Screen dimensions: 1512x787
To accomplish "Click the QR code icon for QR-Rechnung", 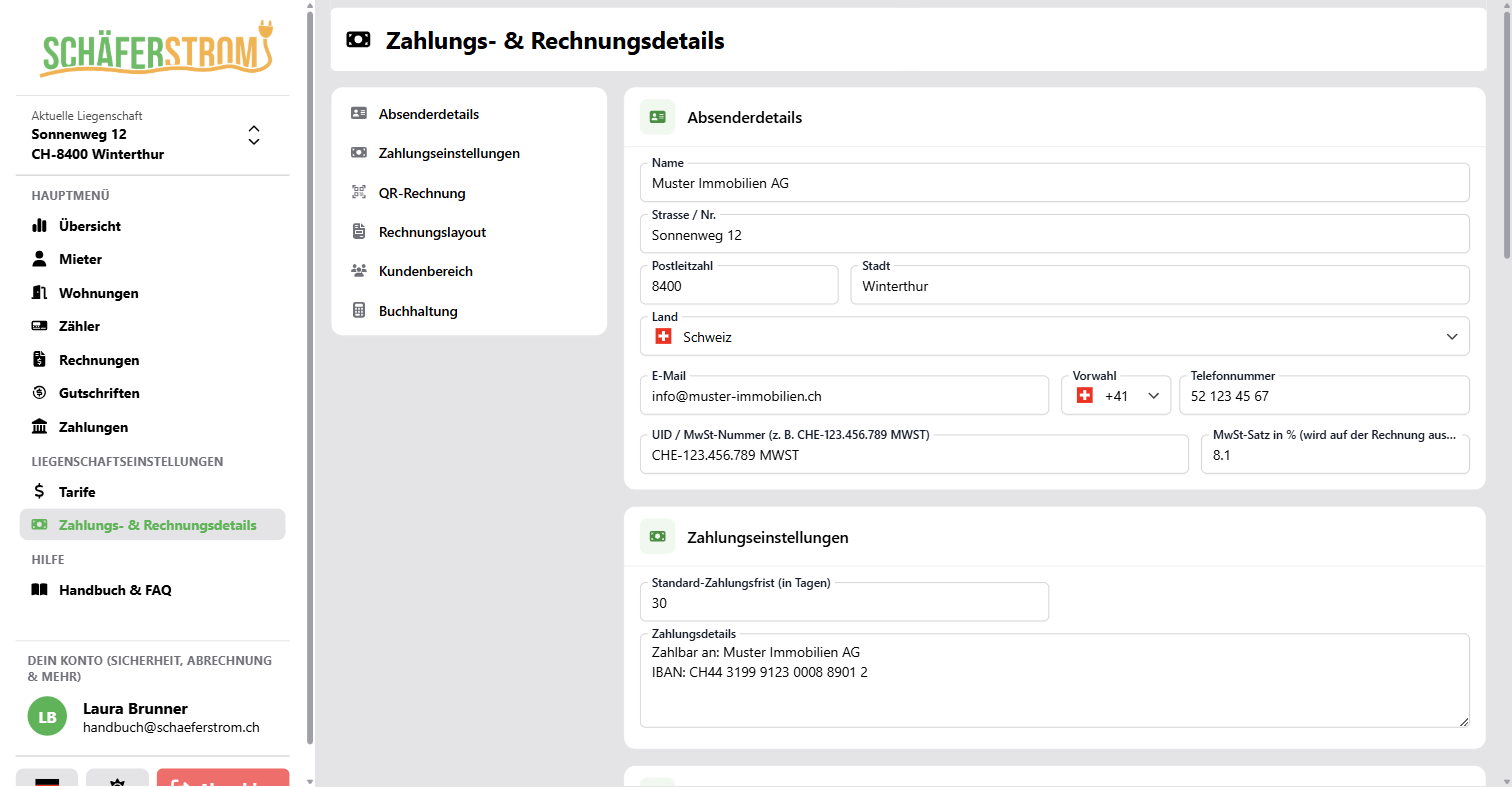I will pyautogui.click(x=359, y=193).
